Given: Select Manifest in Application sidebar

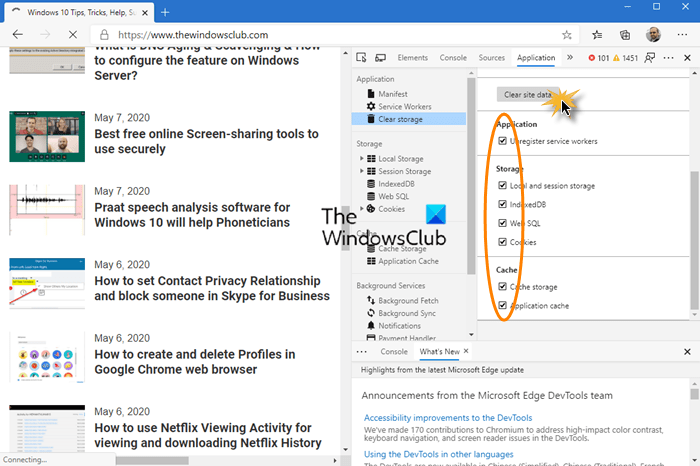Looking at the screenshot, I should (393, 94).
